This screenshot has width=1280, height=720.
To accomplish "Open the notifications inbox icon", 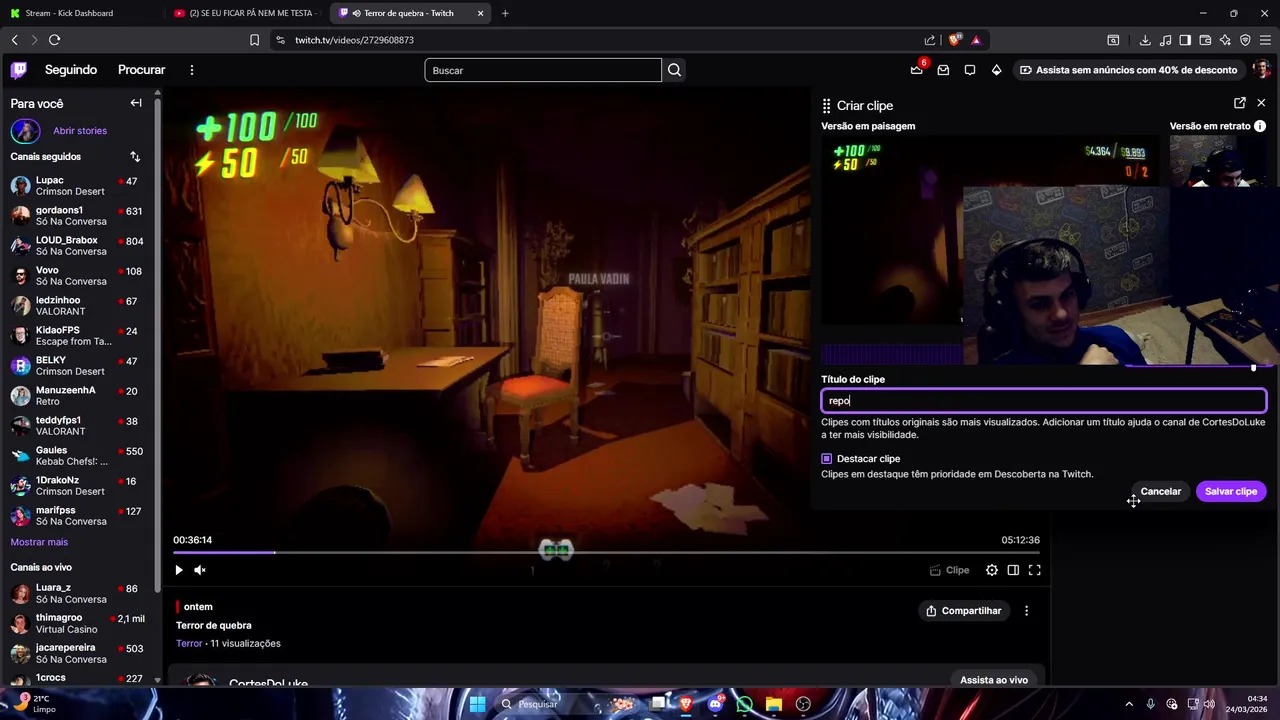I will pos(943,70).
